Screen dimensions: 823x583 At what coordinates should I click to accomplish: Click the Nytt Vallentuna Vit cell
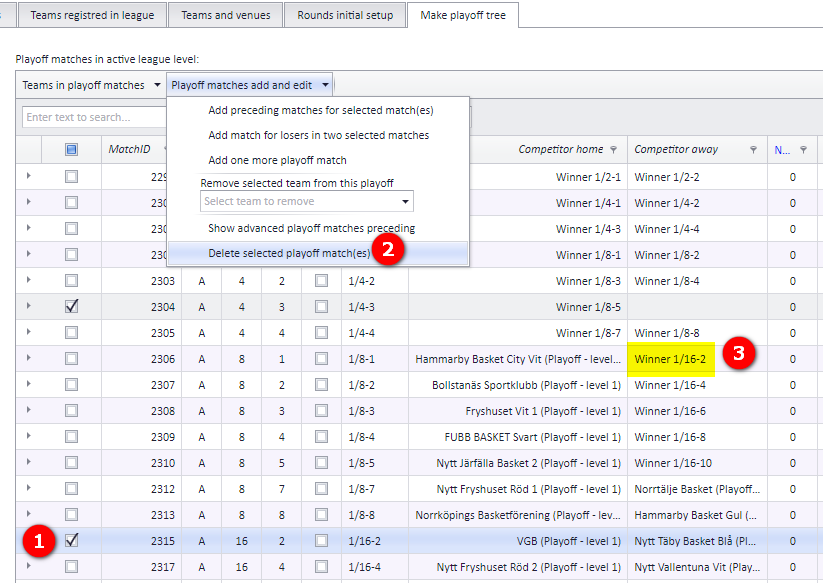[x=697, y=567]
